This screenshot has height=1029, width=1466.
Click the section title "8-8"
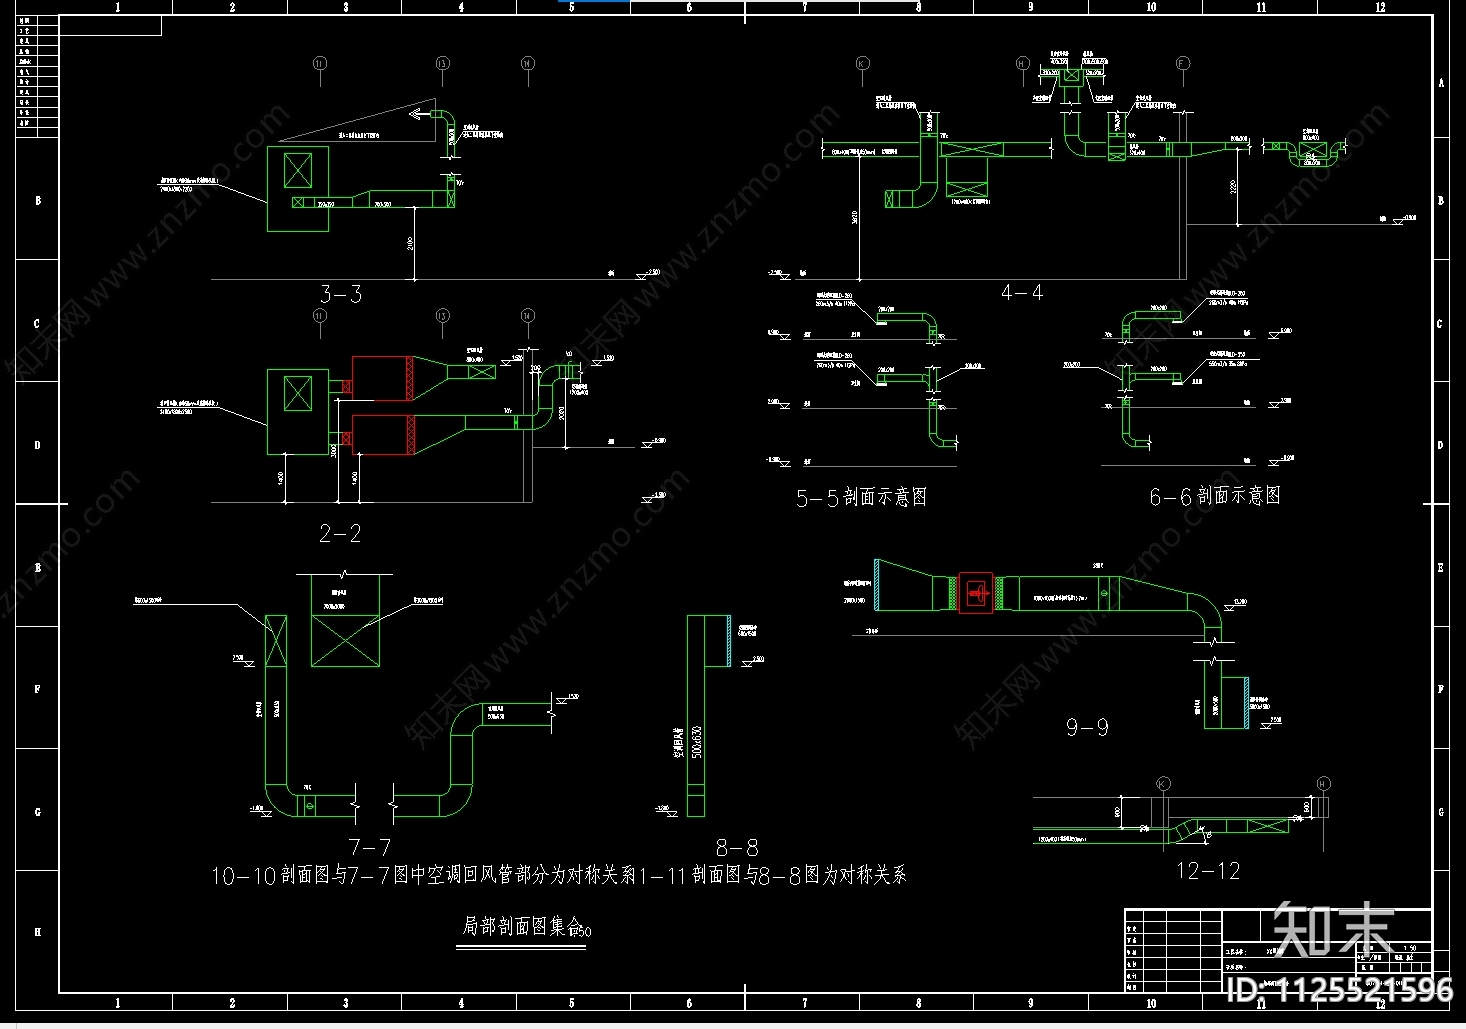coord(738,847)
